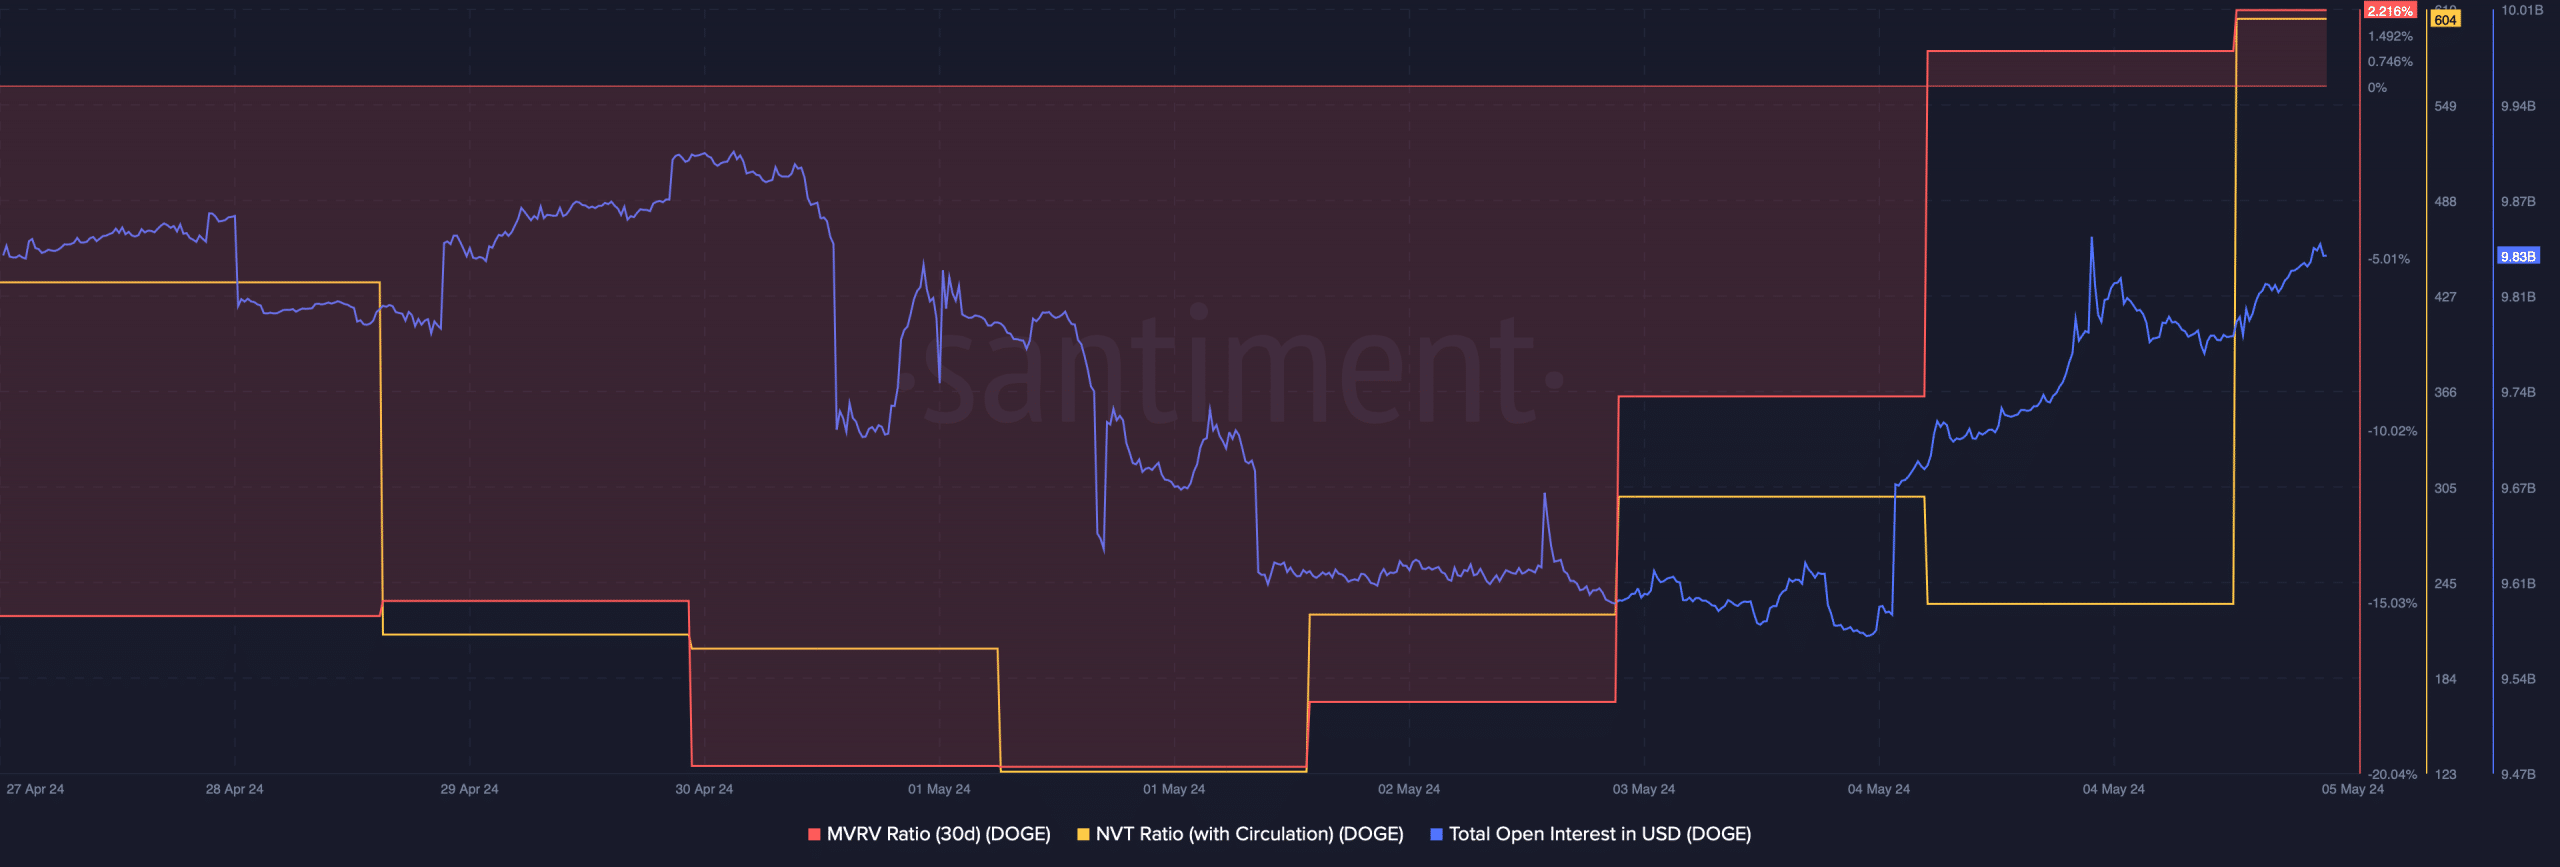Click the 27 Apr 24 date label
The image size is (2560, 867).
[x=35, y=789]
